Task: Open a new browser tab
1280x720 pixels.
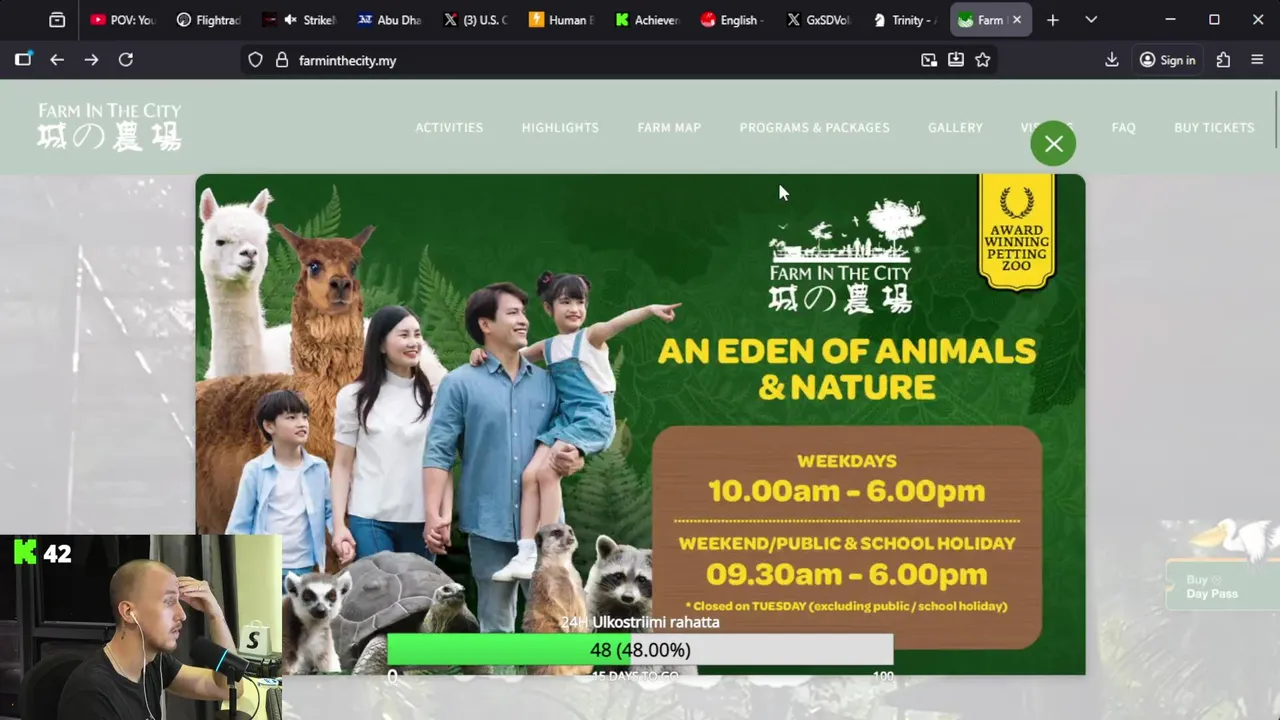Action: [x=1052, y=20]
